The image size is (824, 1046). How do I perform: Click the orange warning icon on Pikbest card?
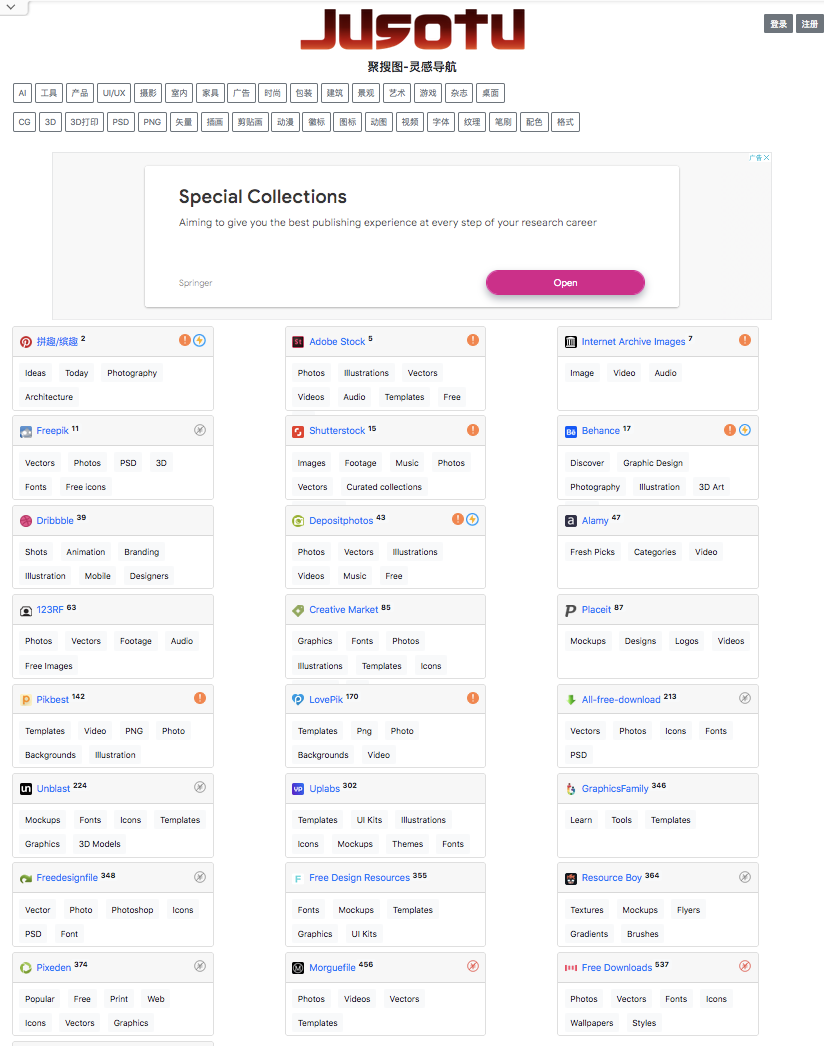click(x=199, y=698)
